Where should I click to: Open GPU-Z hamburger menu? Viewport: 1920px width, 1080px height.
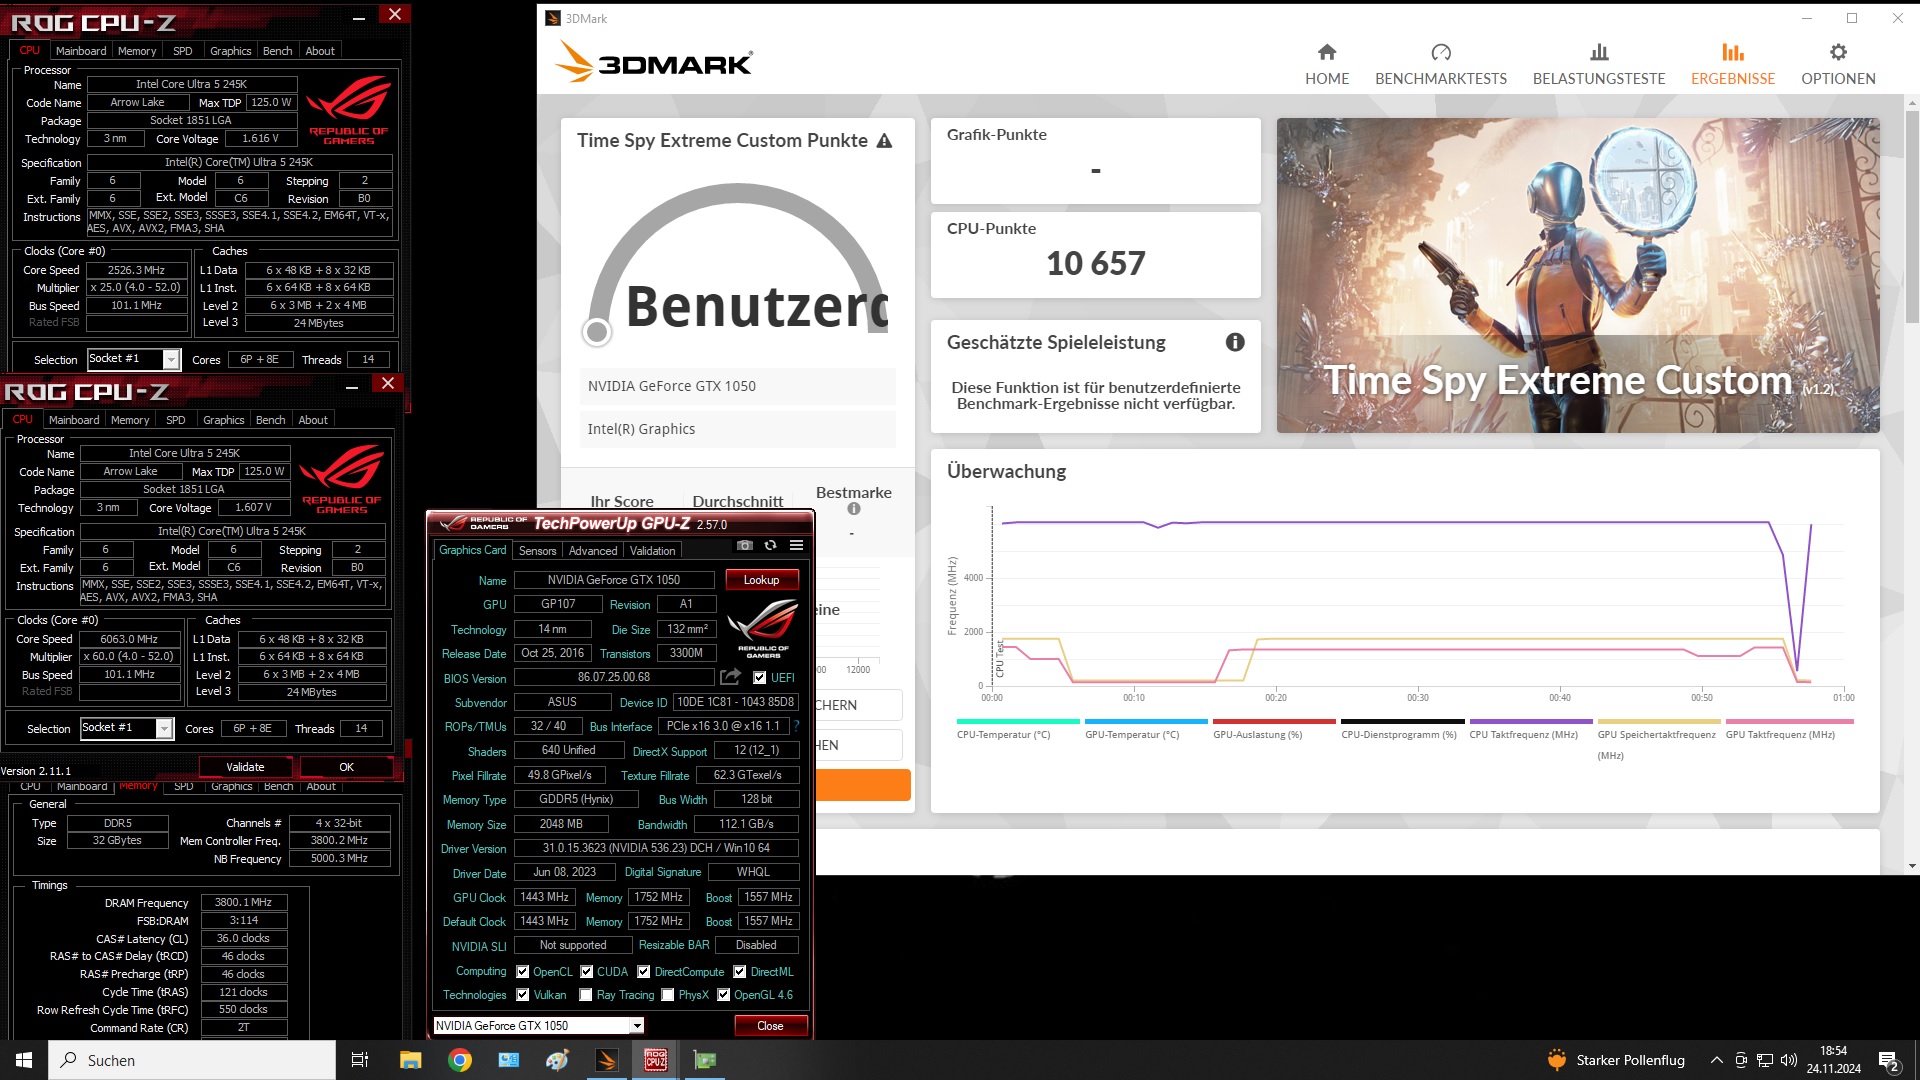tap(796, 545)
